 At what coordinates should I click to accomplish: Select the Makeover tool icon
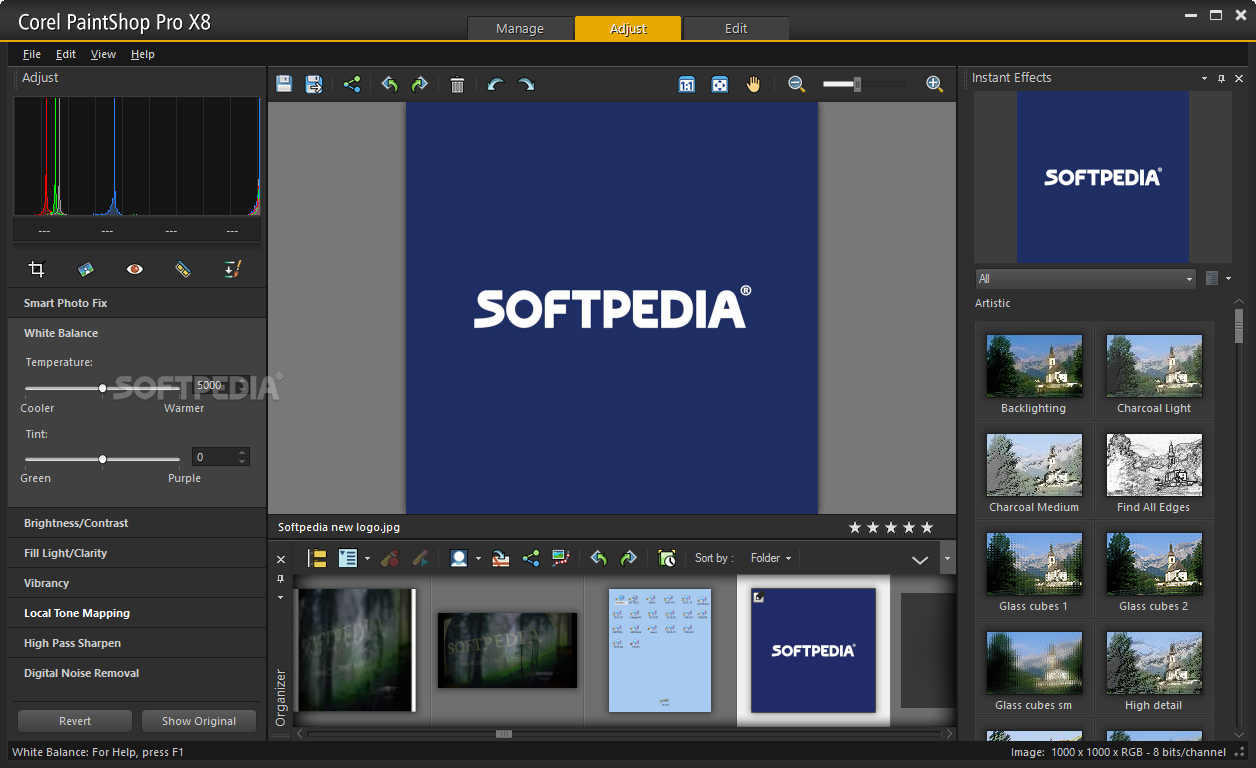[183, 268]
